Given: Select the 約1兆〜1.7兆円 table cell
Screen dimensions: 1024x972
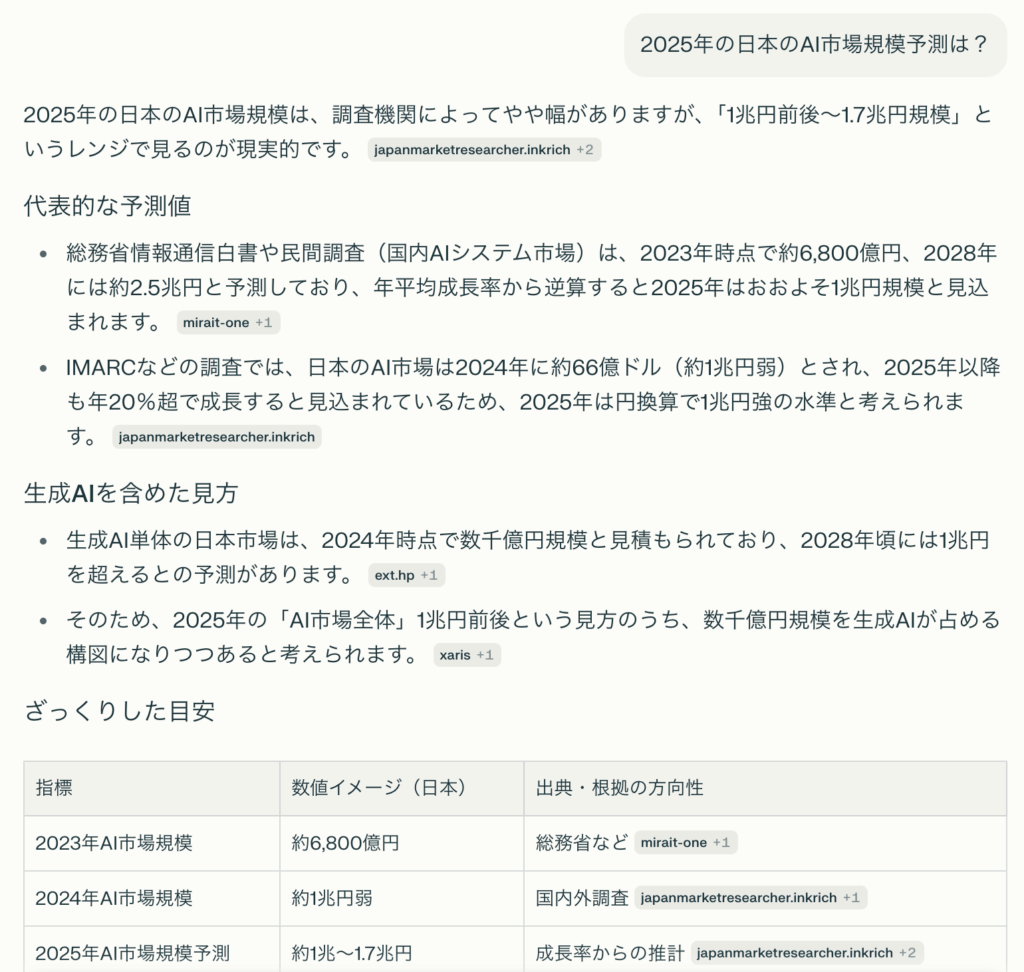Looking at the screenshot, I should [x=352, y=953].
